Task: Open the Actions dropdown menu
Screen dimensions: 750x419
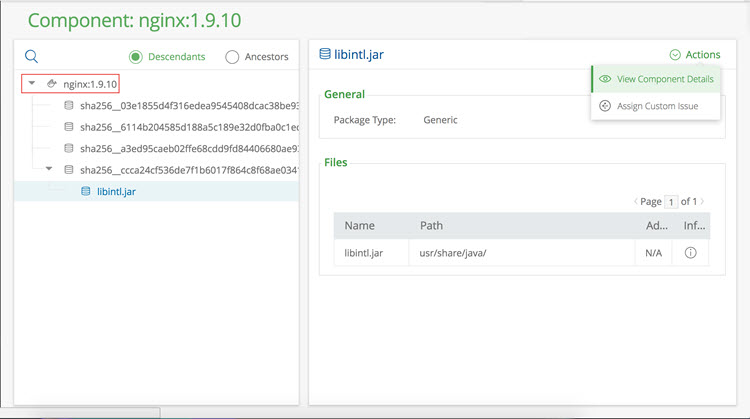Action: [694, 55]
